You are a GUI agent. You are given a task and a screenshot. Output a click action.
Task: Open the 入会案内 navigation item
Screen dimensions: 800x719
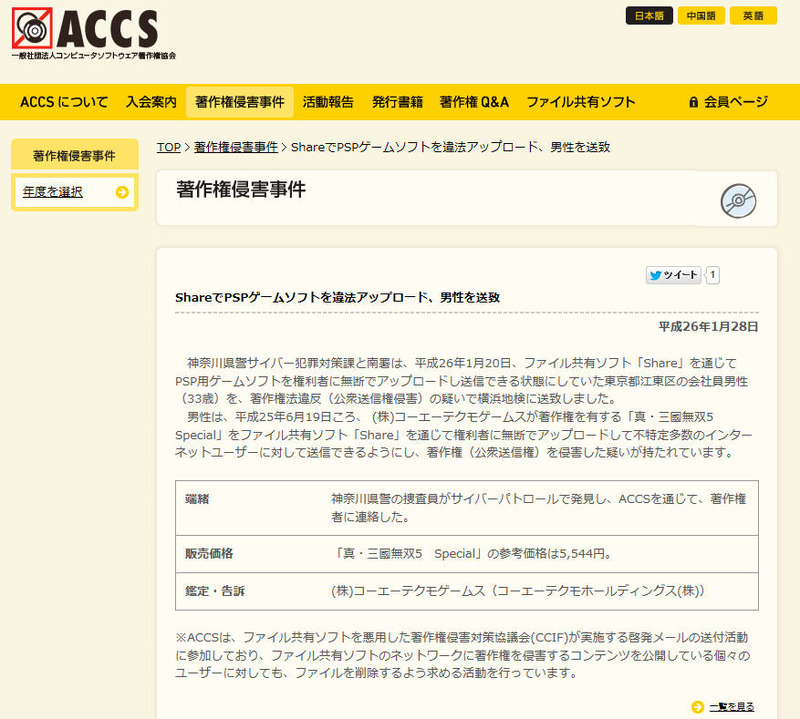(151, 102)
